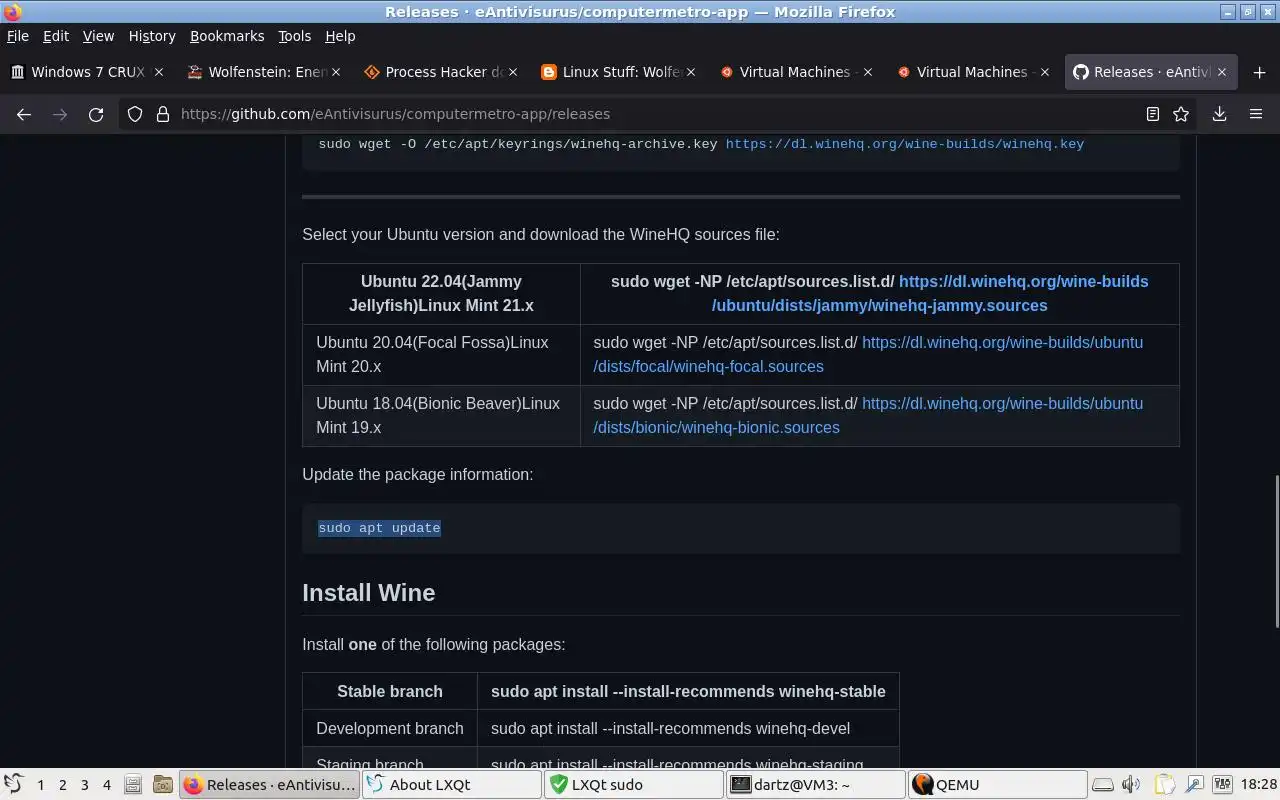1280x800 pixels.
Task: Click the Firefox Releases taskbar button
Action: 270,785
